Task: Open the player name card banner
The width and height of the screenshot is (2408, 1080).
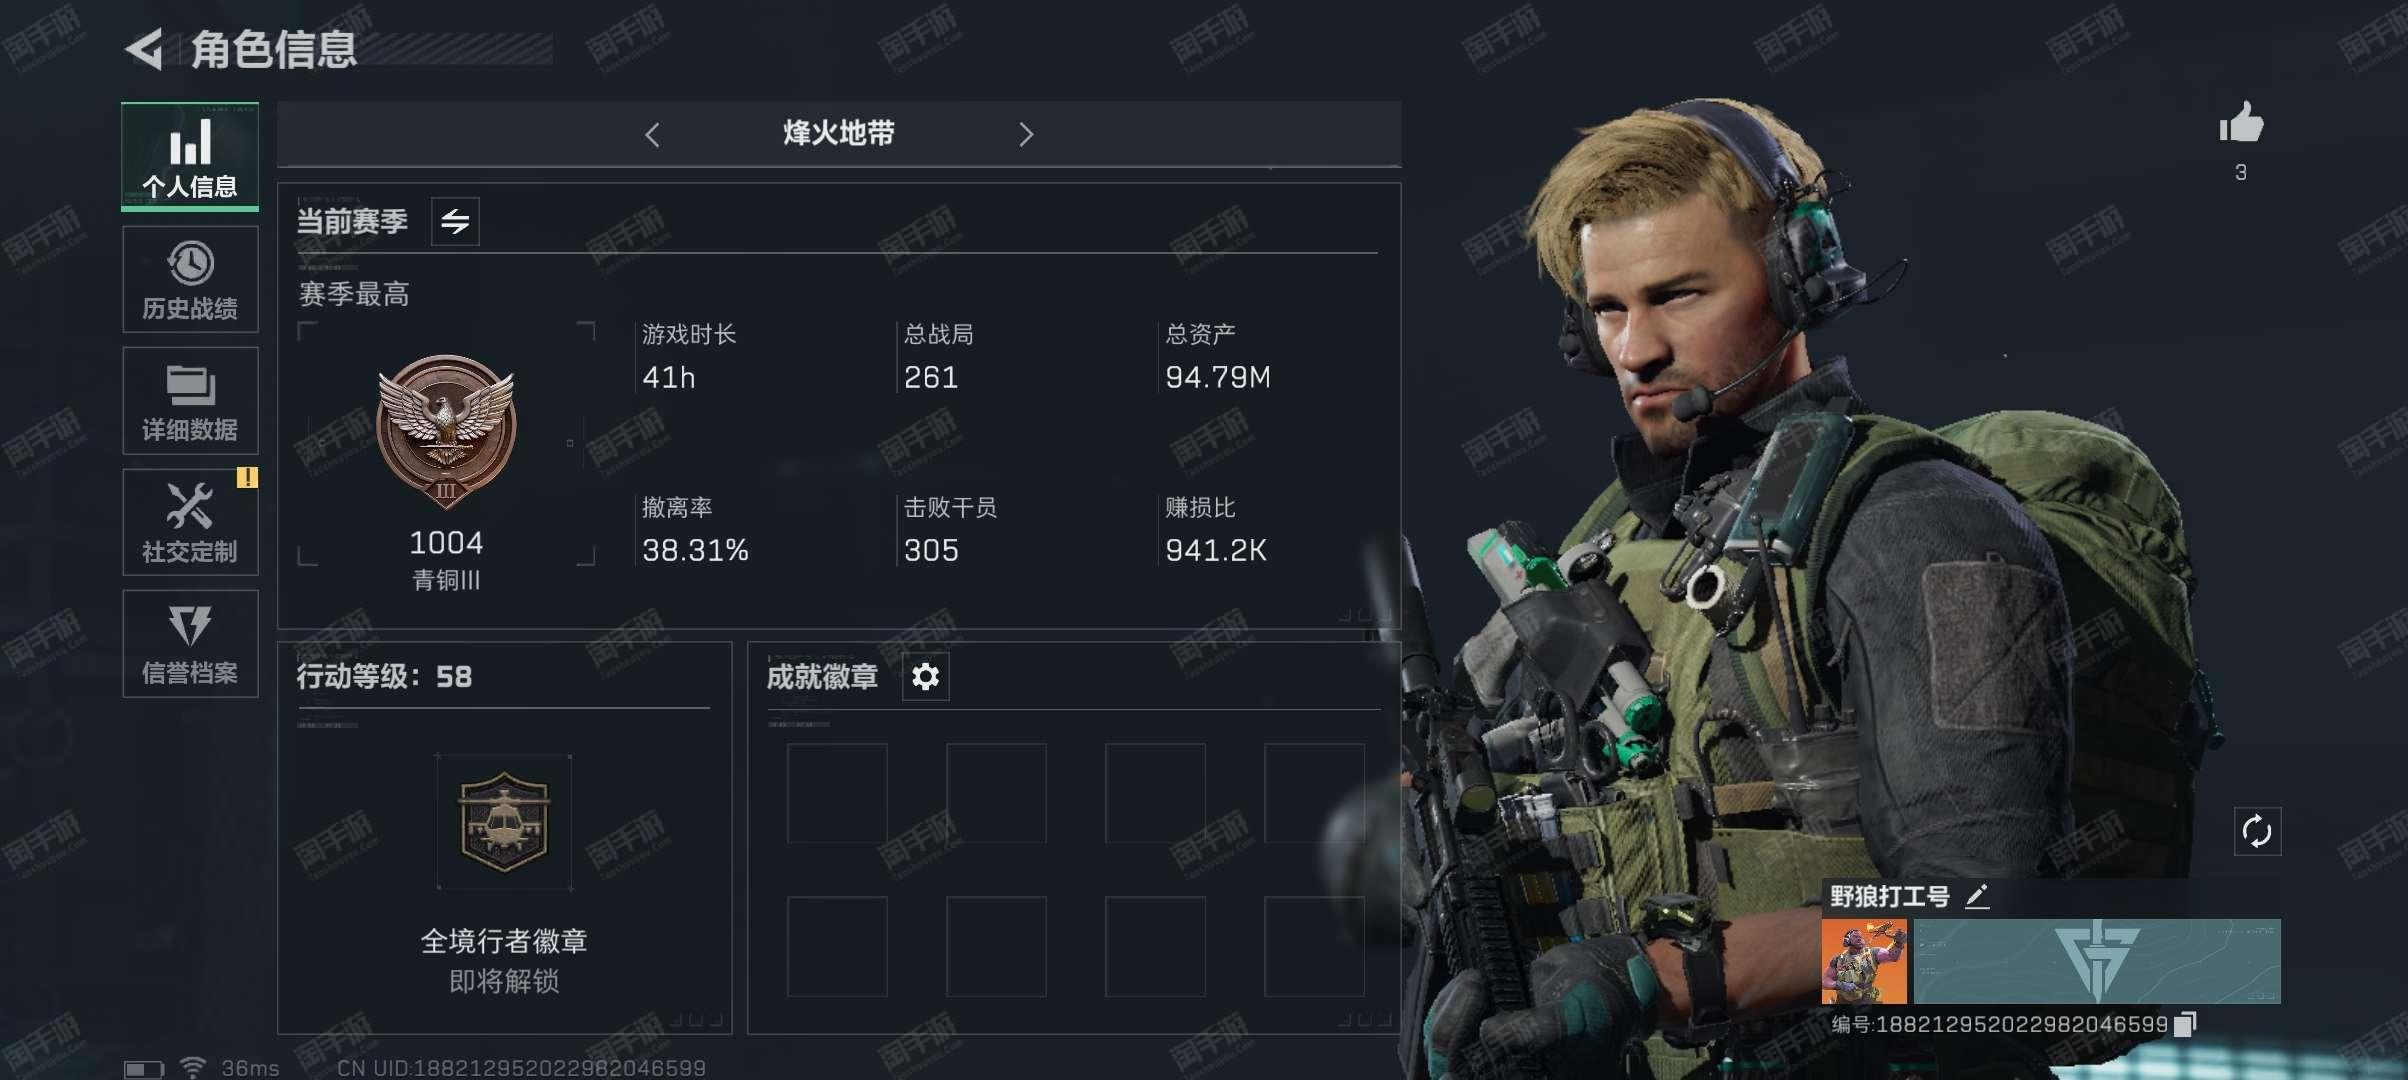Action: pos(2097,961)
